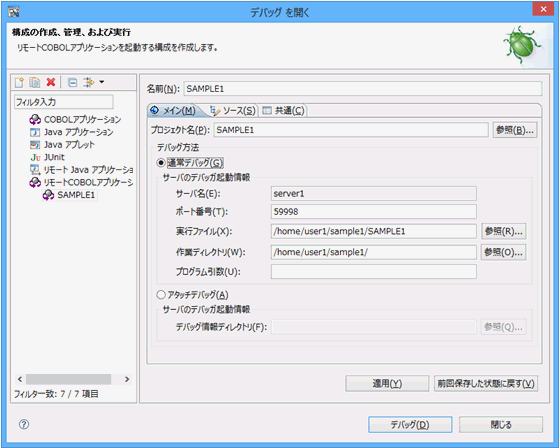This screenshot has width=560, height=448.
Task: Click the ポート番号(T) field
Action: 374,211
